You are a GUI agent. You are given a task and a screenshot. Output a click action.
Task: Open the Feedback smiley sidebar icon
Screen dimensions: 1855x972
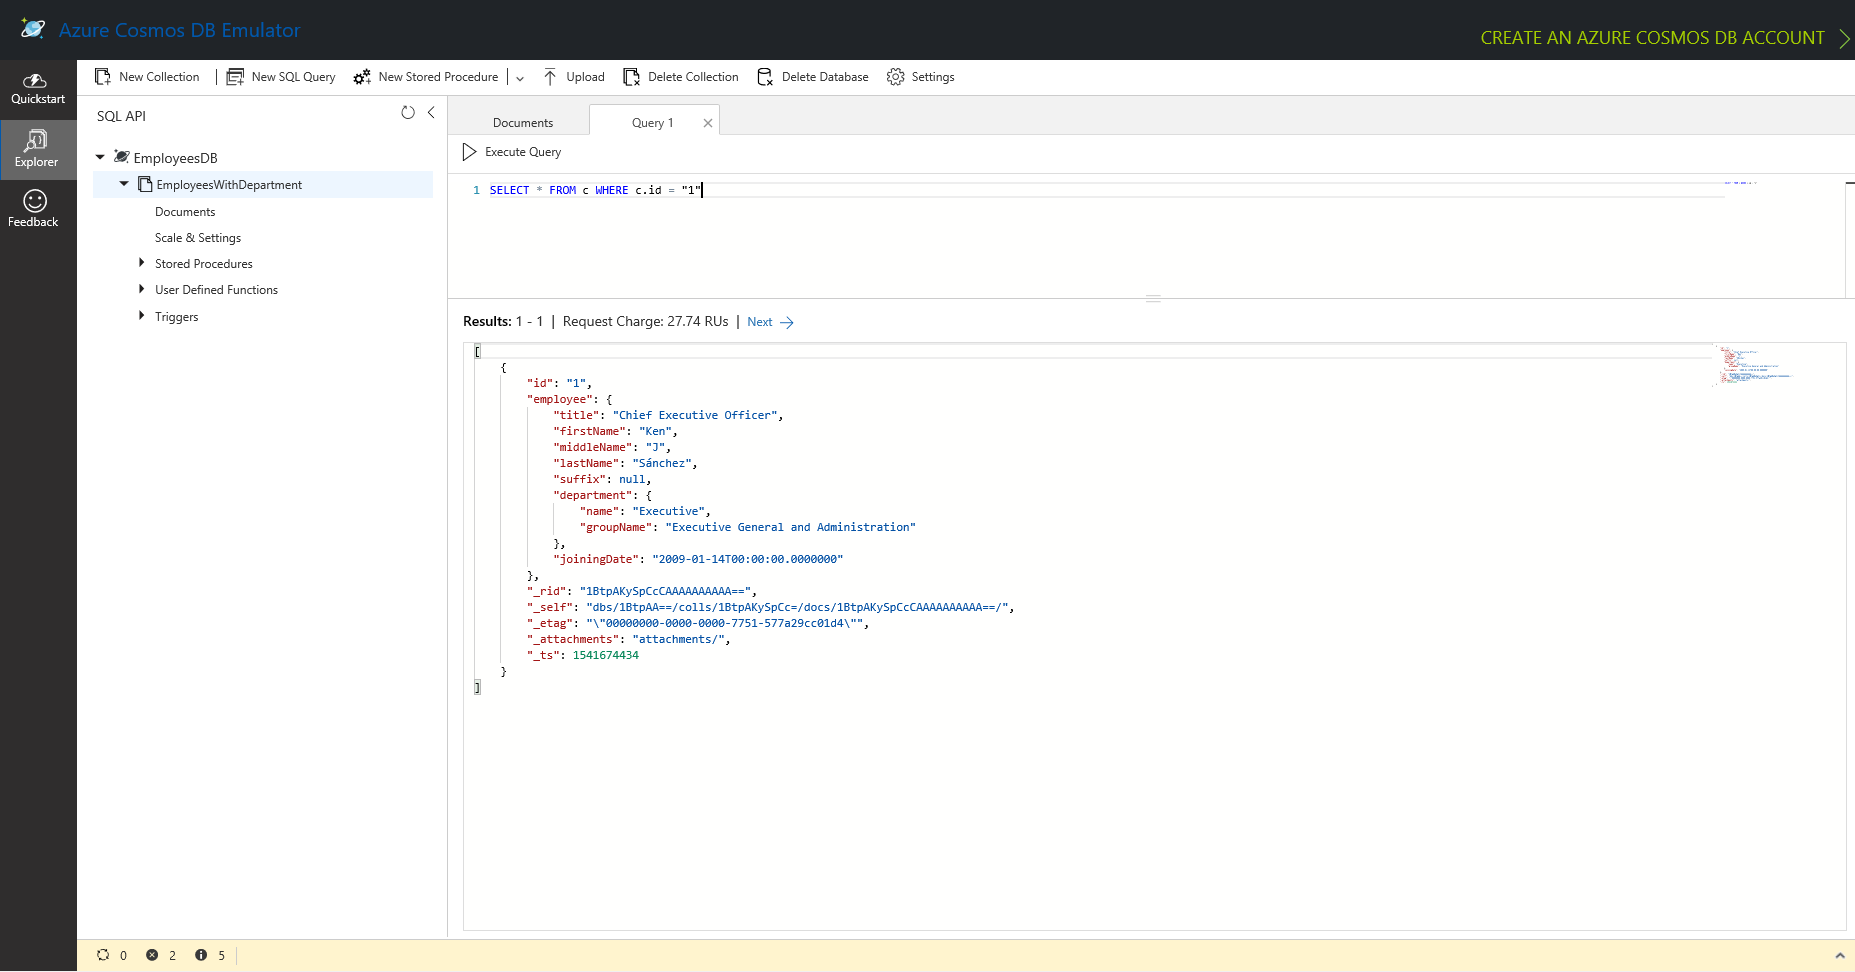coord(35,201)
